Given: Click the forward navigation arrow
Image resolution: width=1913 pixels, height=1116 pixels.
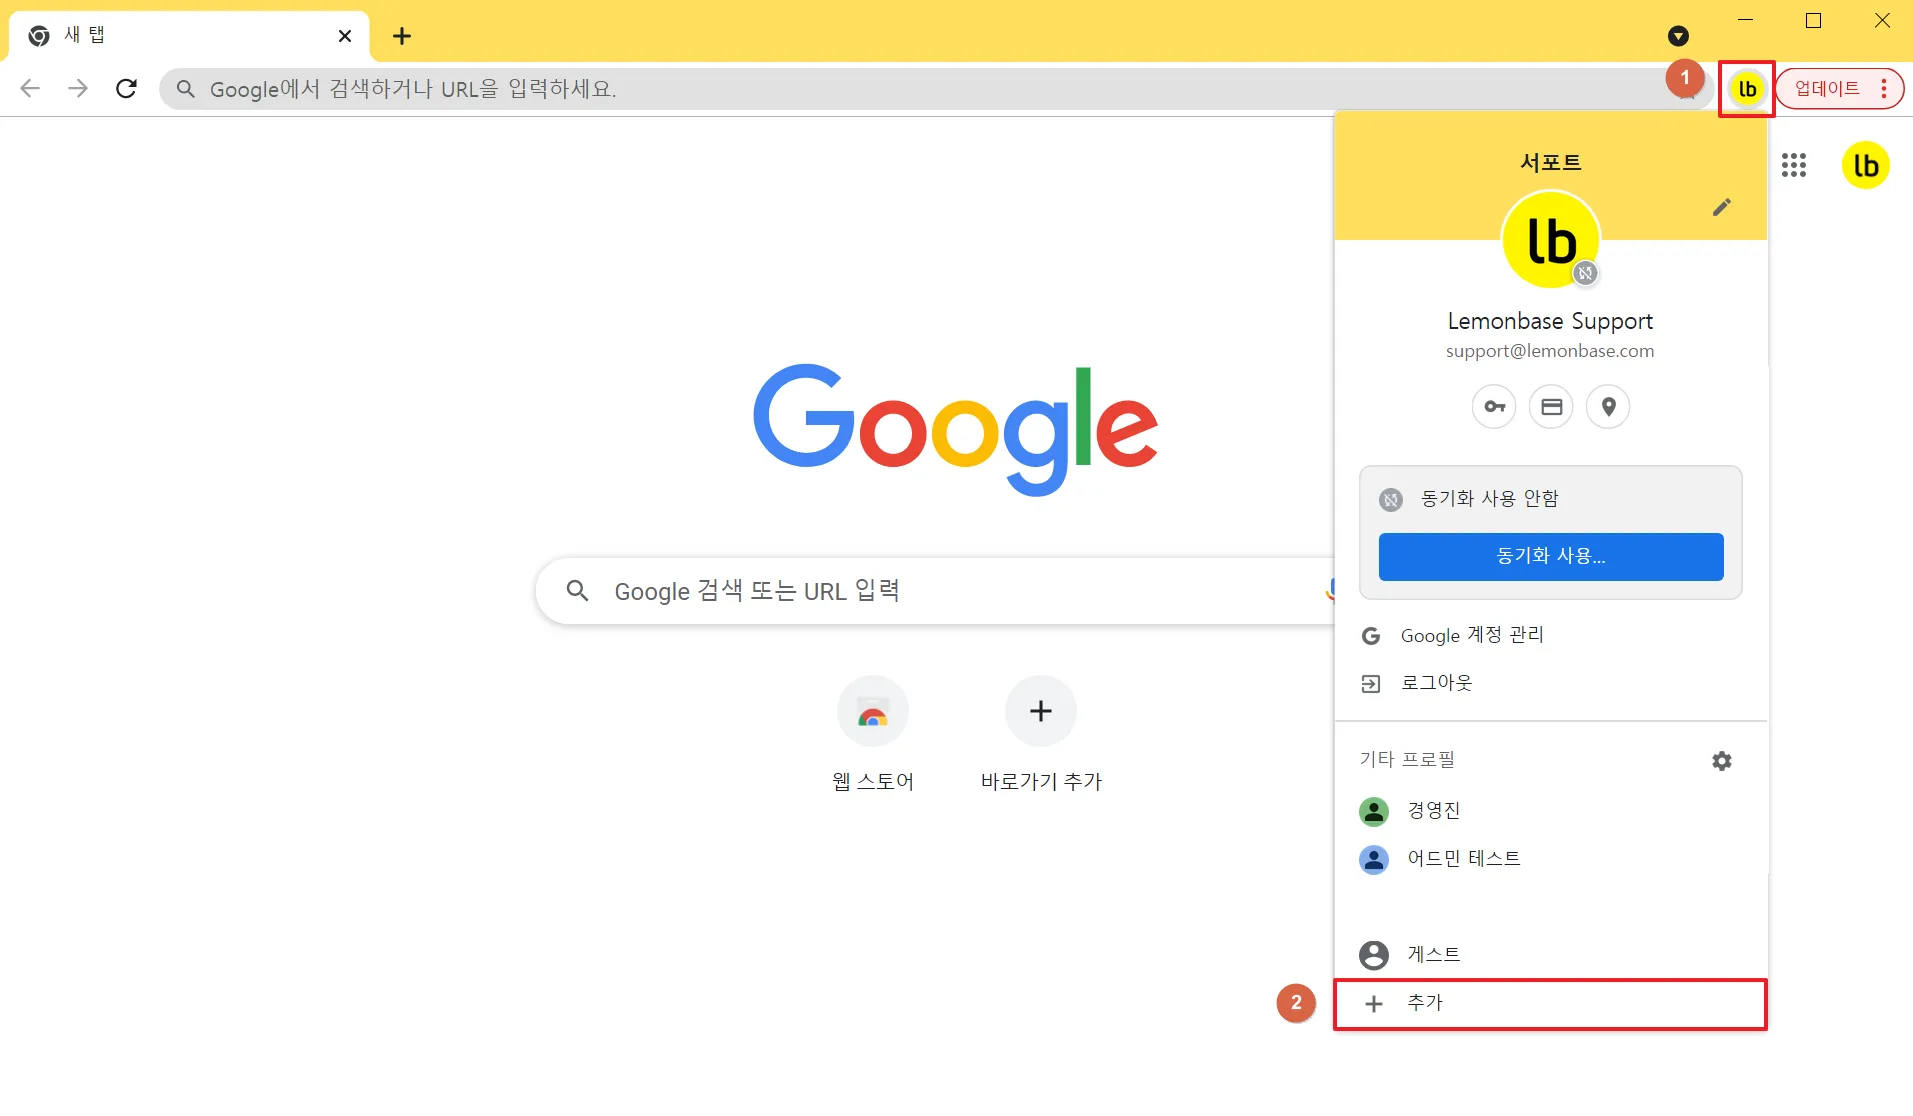Looking at the screenshot, I should click(78, 89).
